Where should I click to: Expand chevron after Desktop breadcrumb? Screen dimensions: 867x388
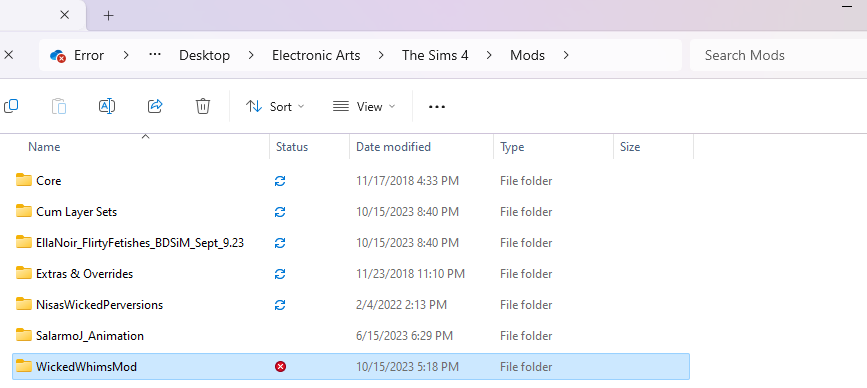click(x=251, y=55)
